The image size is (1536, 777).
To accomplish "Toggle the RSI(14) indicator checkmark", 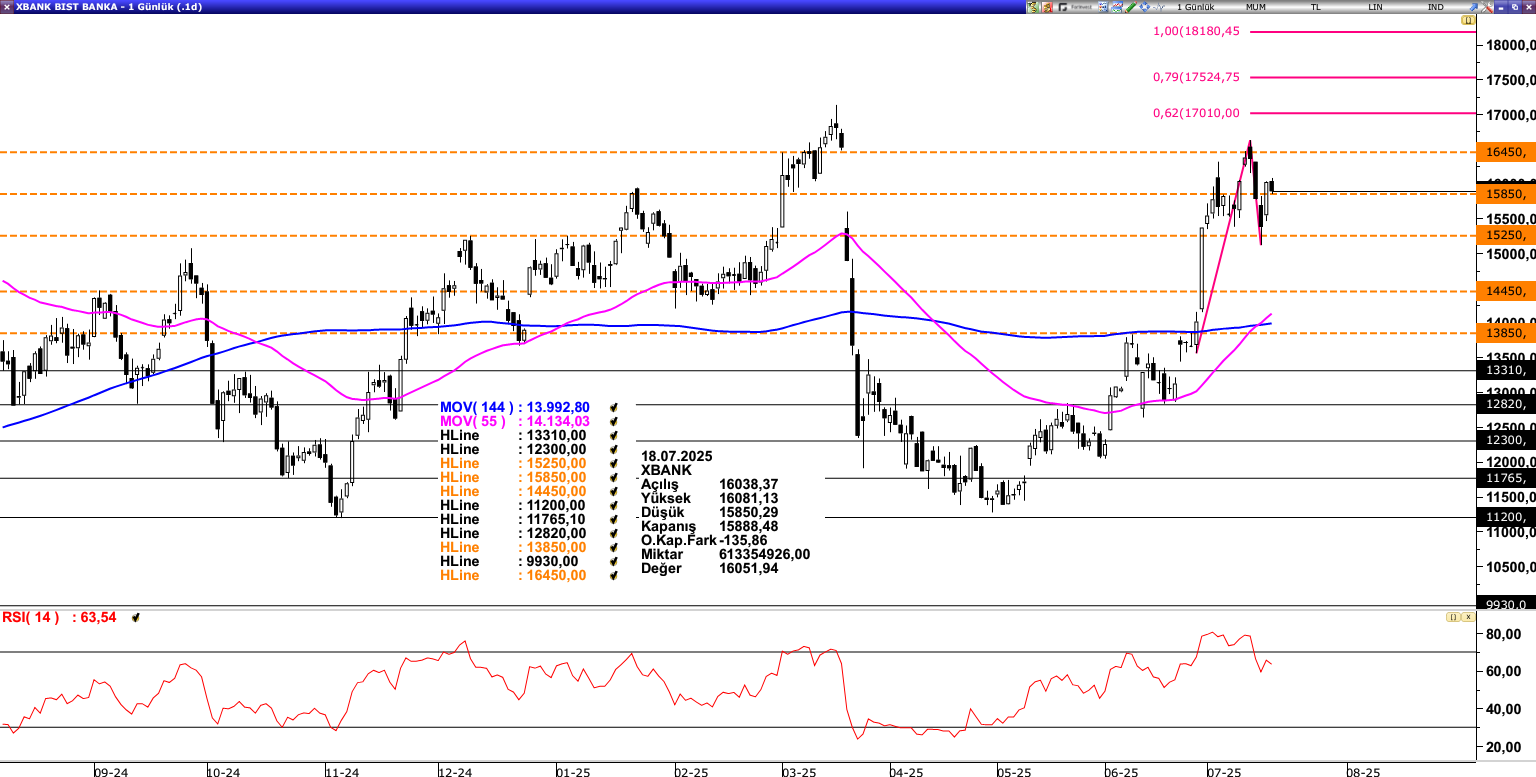I will tap(135, 618).
